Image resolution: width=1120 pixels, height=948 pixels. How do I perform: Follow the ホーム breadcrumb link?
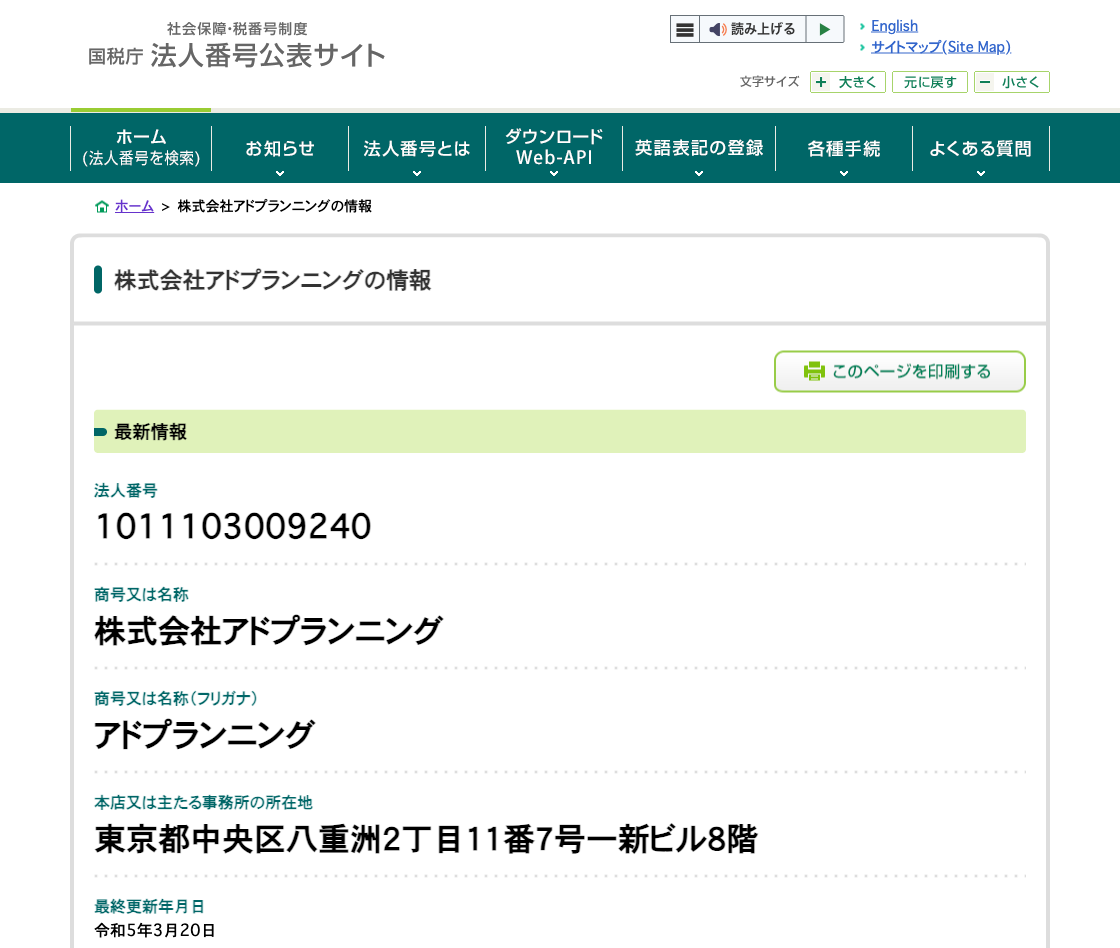click(x=134, y=206)
